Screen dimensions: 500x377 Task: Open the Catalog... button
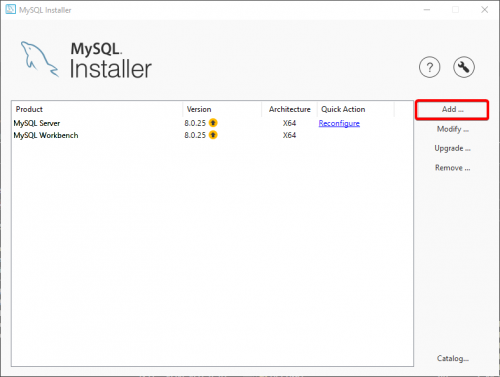tap(453, 359)
